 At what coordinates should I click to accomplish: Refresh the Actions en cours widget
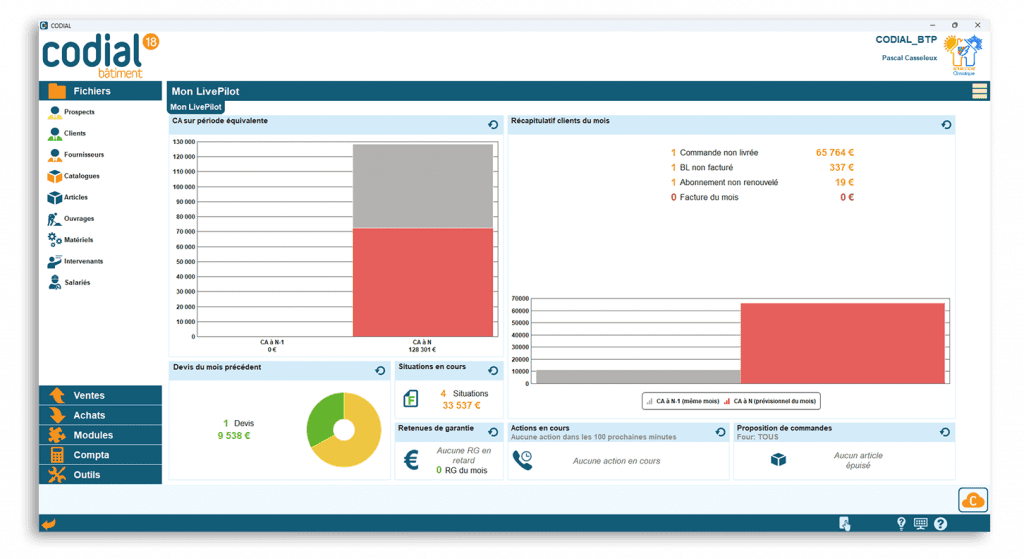720,432
